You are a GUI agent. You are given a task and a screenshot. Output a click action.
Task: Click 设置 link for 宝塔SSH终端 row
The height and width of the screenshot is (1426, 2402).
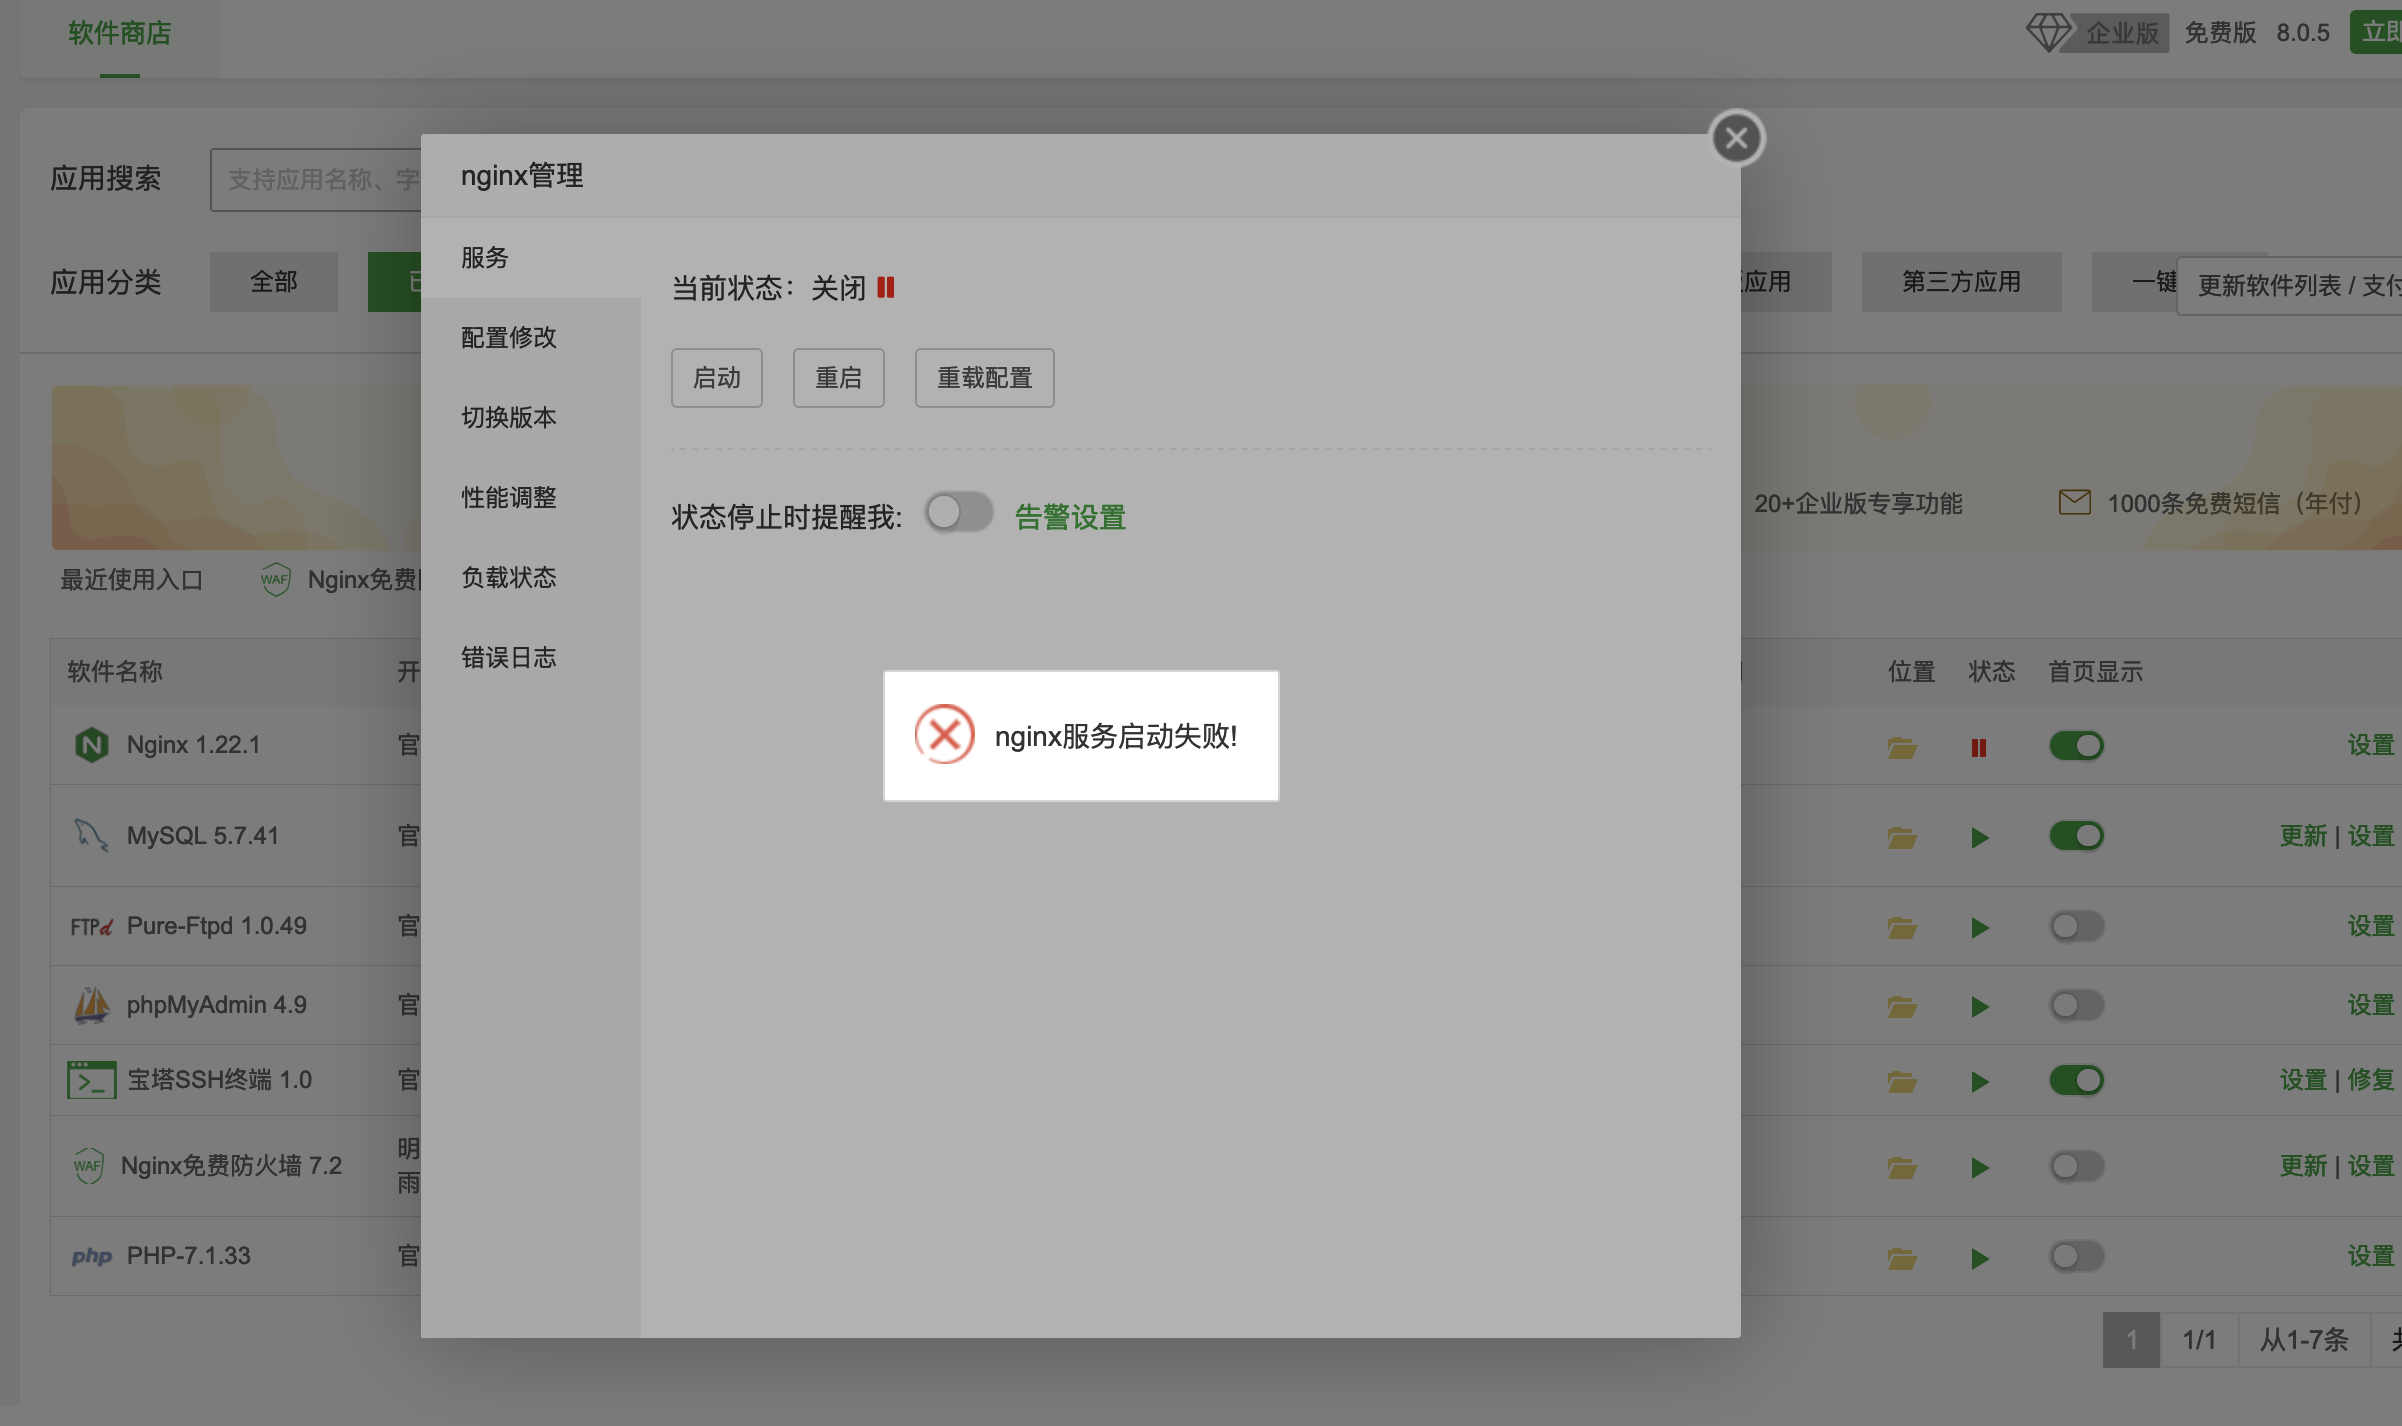[x=2303, y=1080]
